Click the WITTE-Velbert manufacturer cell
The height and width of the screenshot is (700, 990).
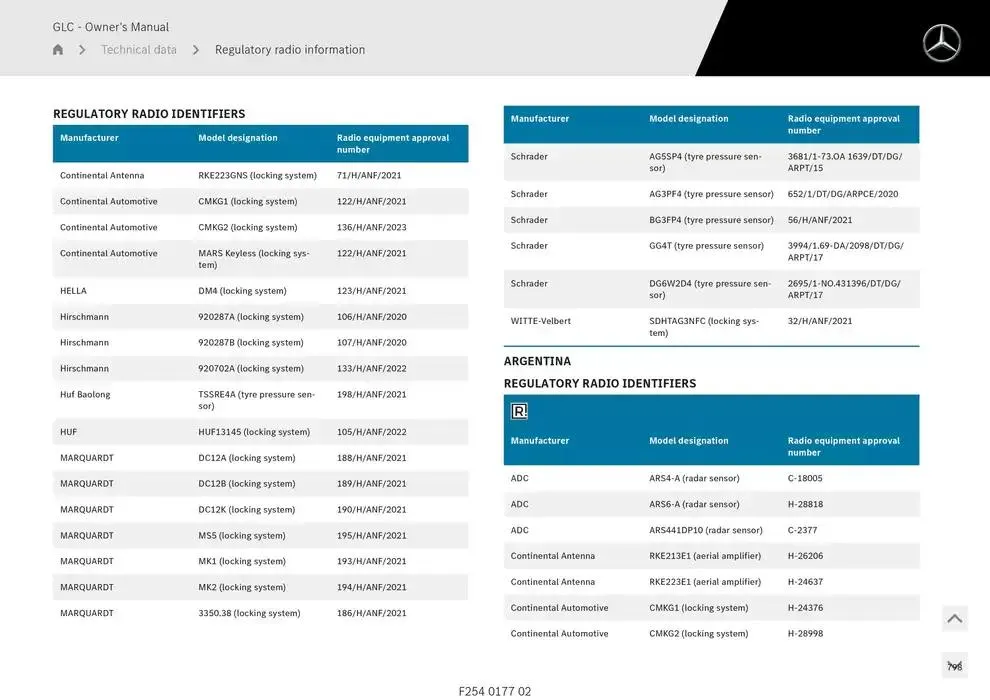coord(541,322)
